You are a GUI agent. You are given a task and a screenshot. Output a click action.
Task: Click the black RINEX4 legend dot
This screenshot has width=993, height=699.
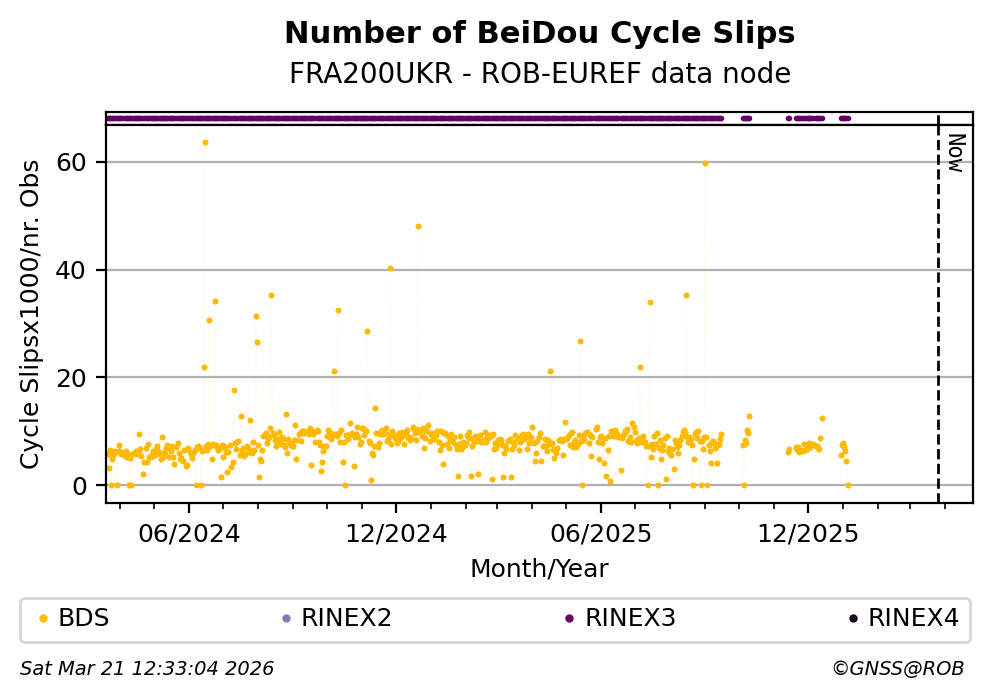coord(853,618)
